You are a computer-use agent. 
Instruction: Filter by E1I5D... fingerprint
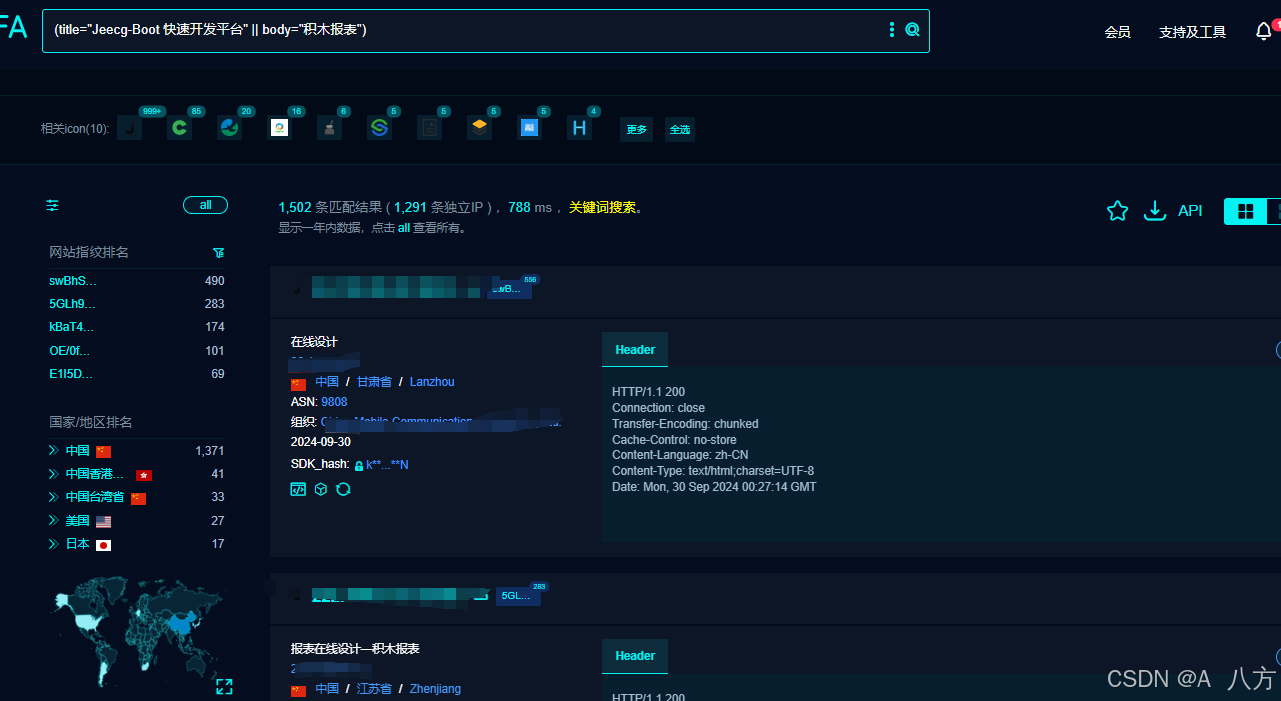point(71,374)
